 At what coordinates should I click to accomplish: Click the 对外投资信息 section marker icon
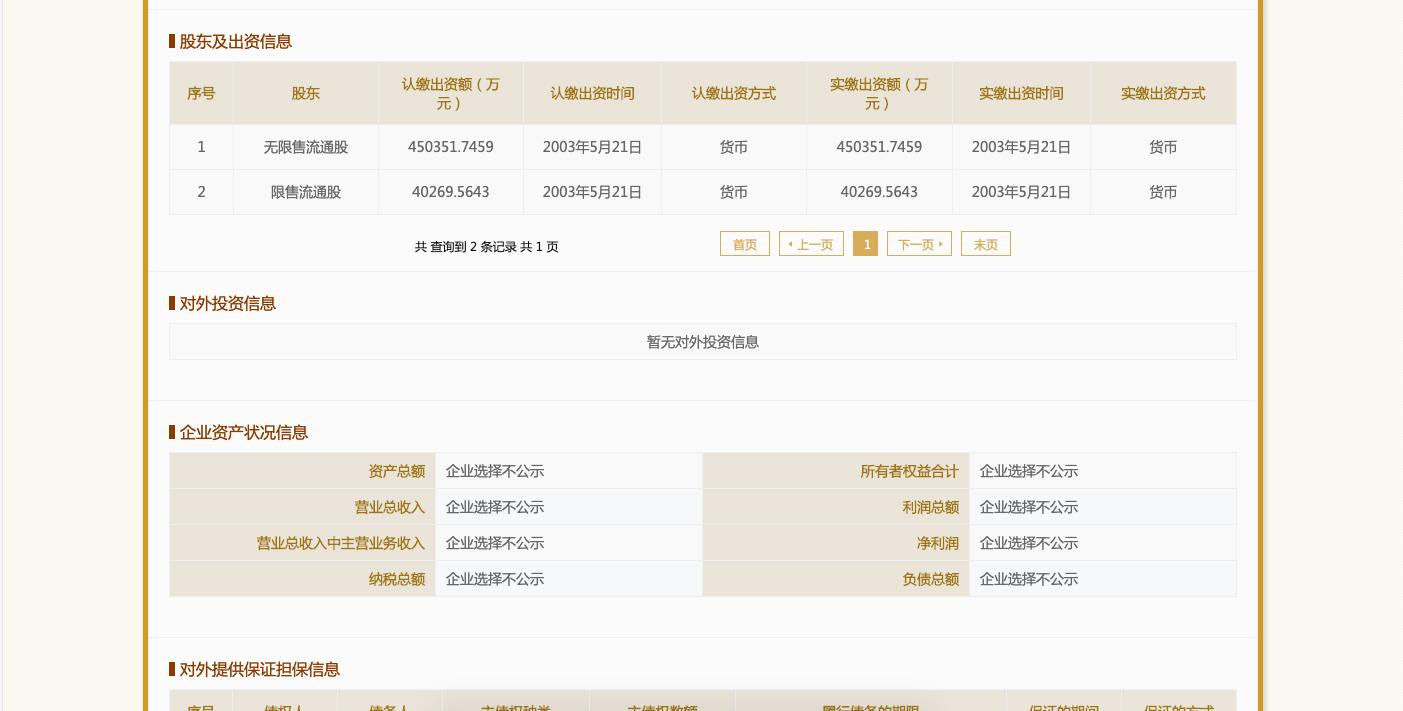tap(172, 303)
